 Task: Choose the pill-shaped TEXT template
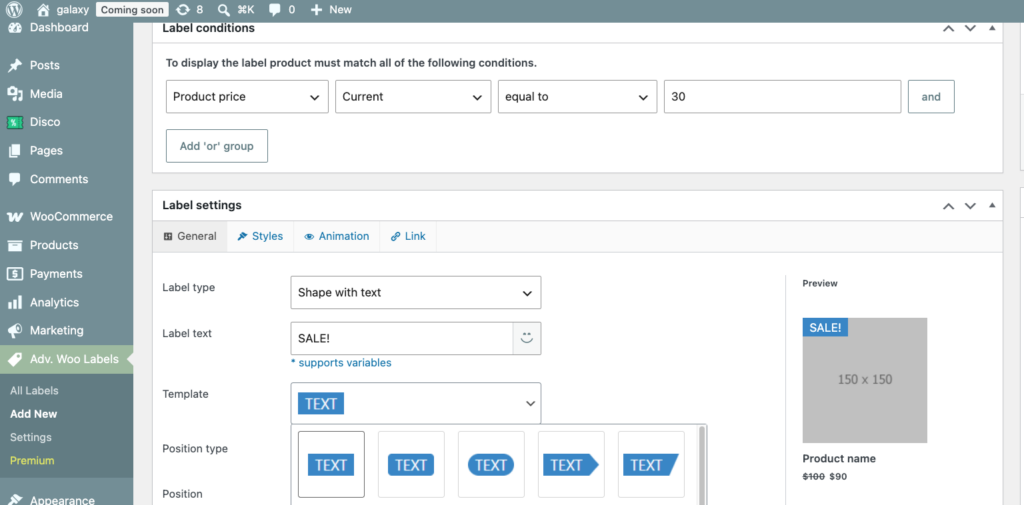[x=491, y=464]
